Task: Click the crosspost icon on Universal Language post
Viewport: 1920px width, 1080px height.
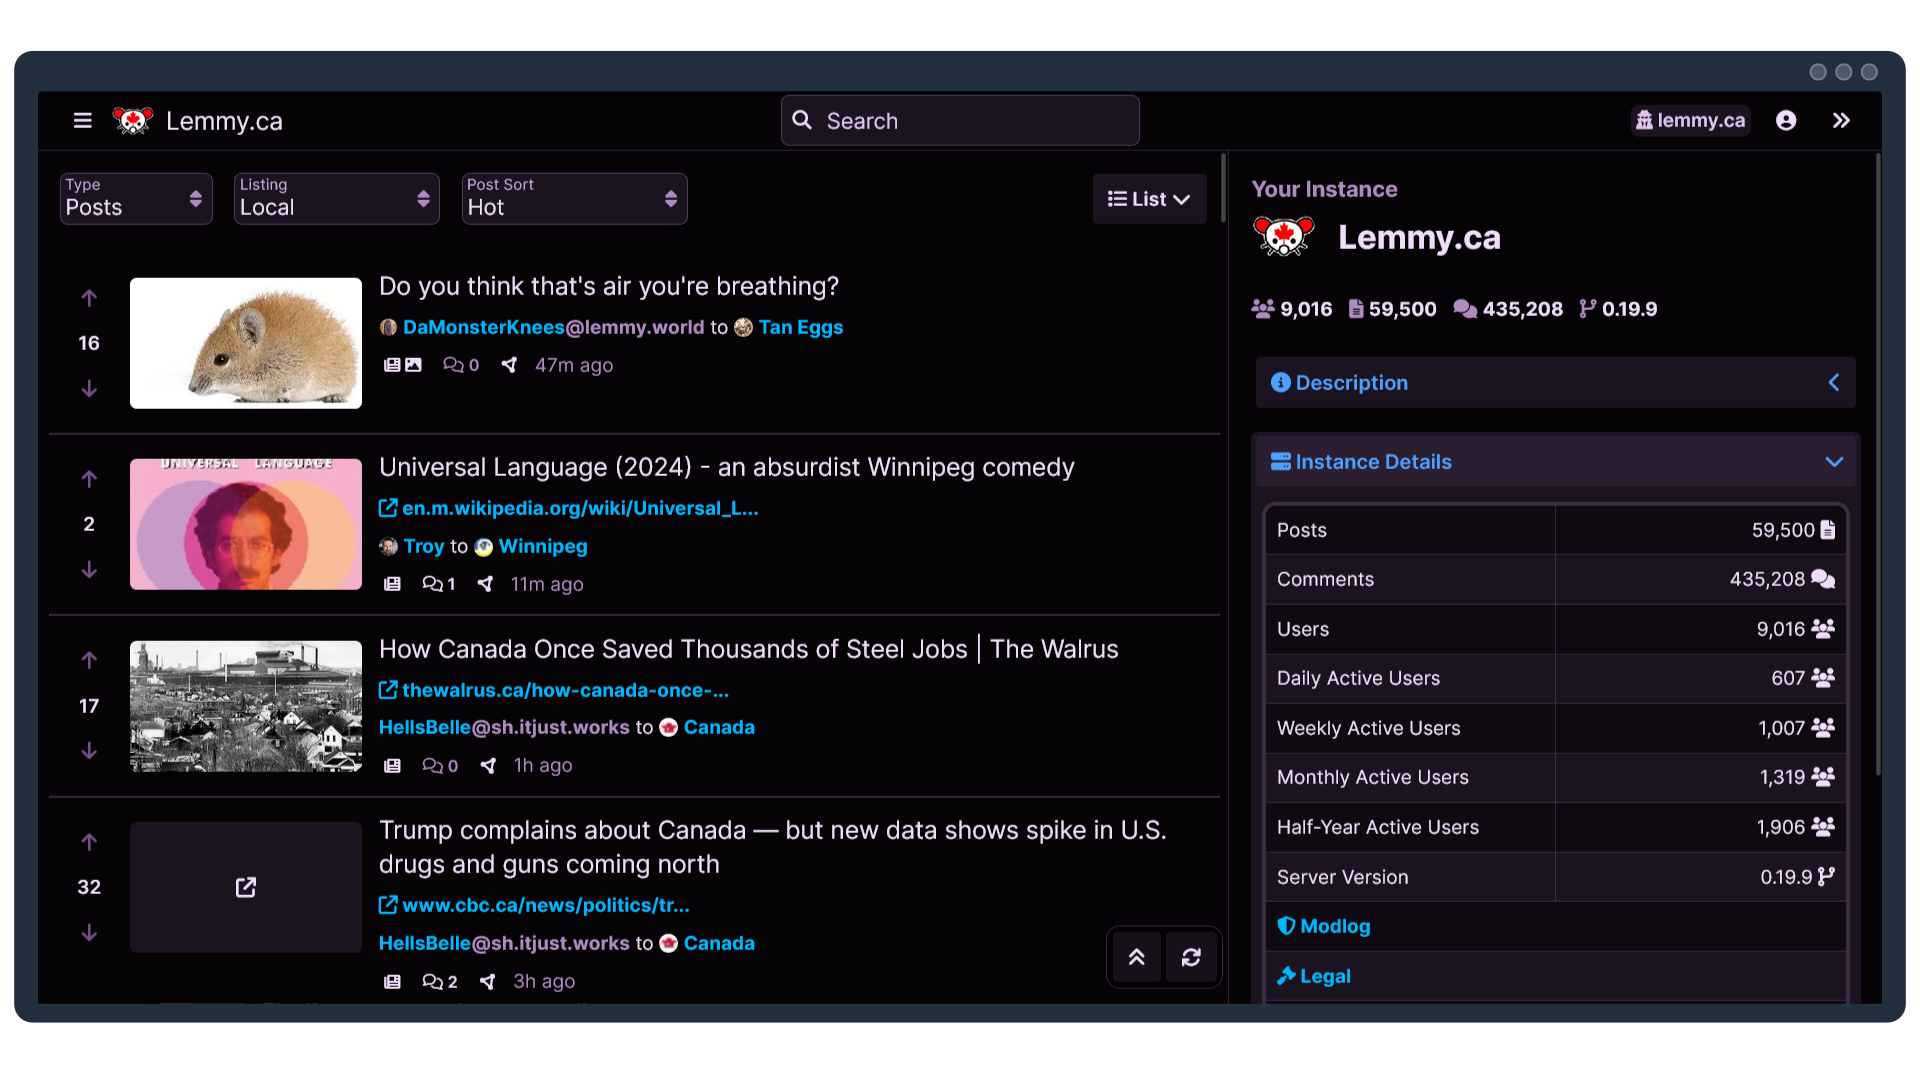Action: 485,584
